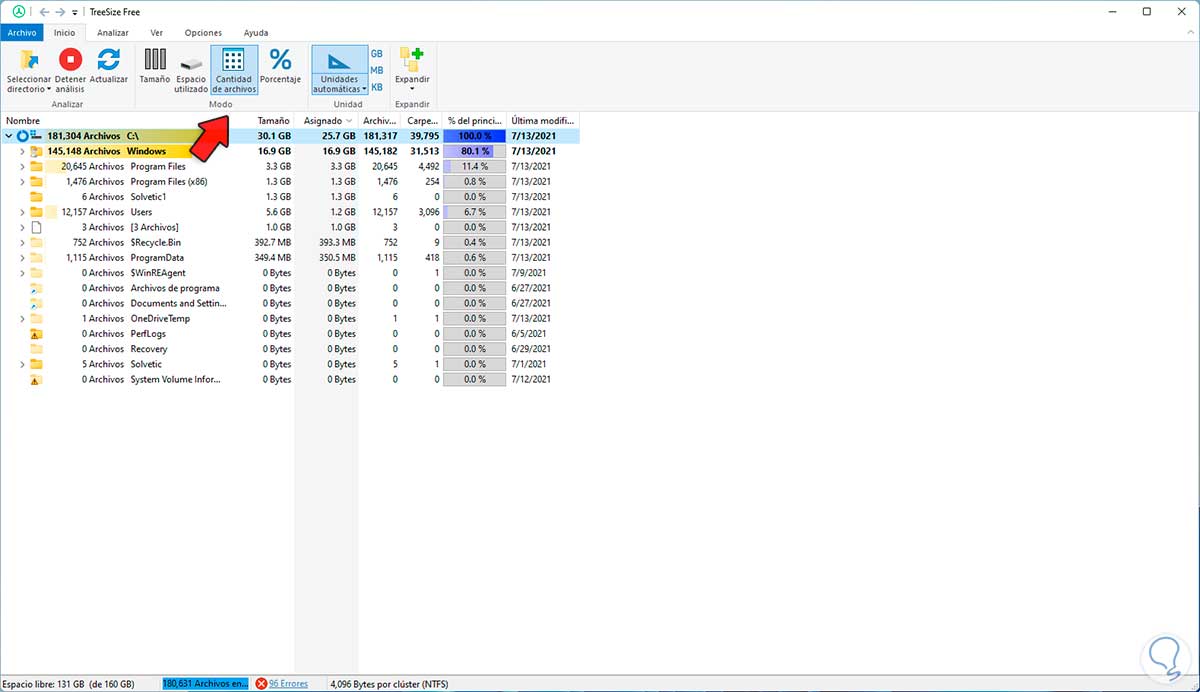The width and height of the screenshot is (1200, 692).
Task: Click the 392.7 MB size cell
Action: click(272, 242)
